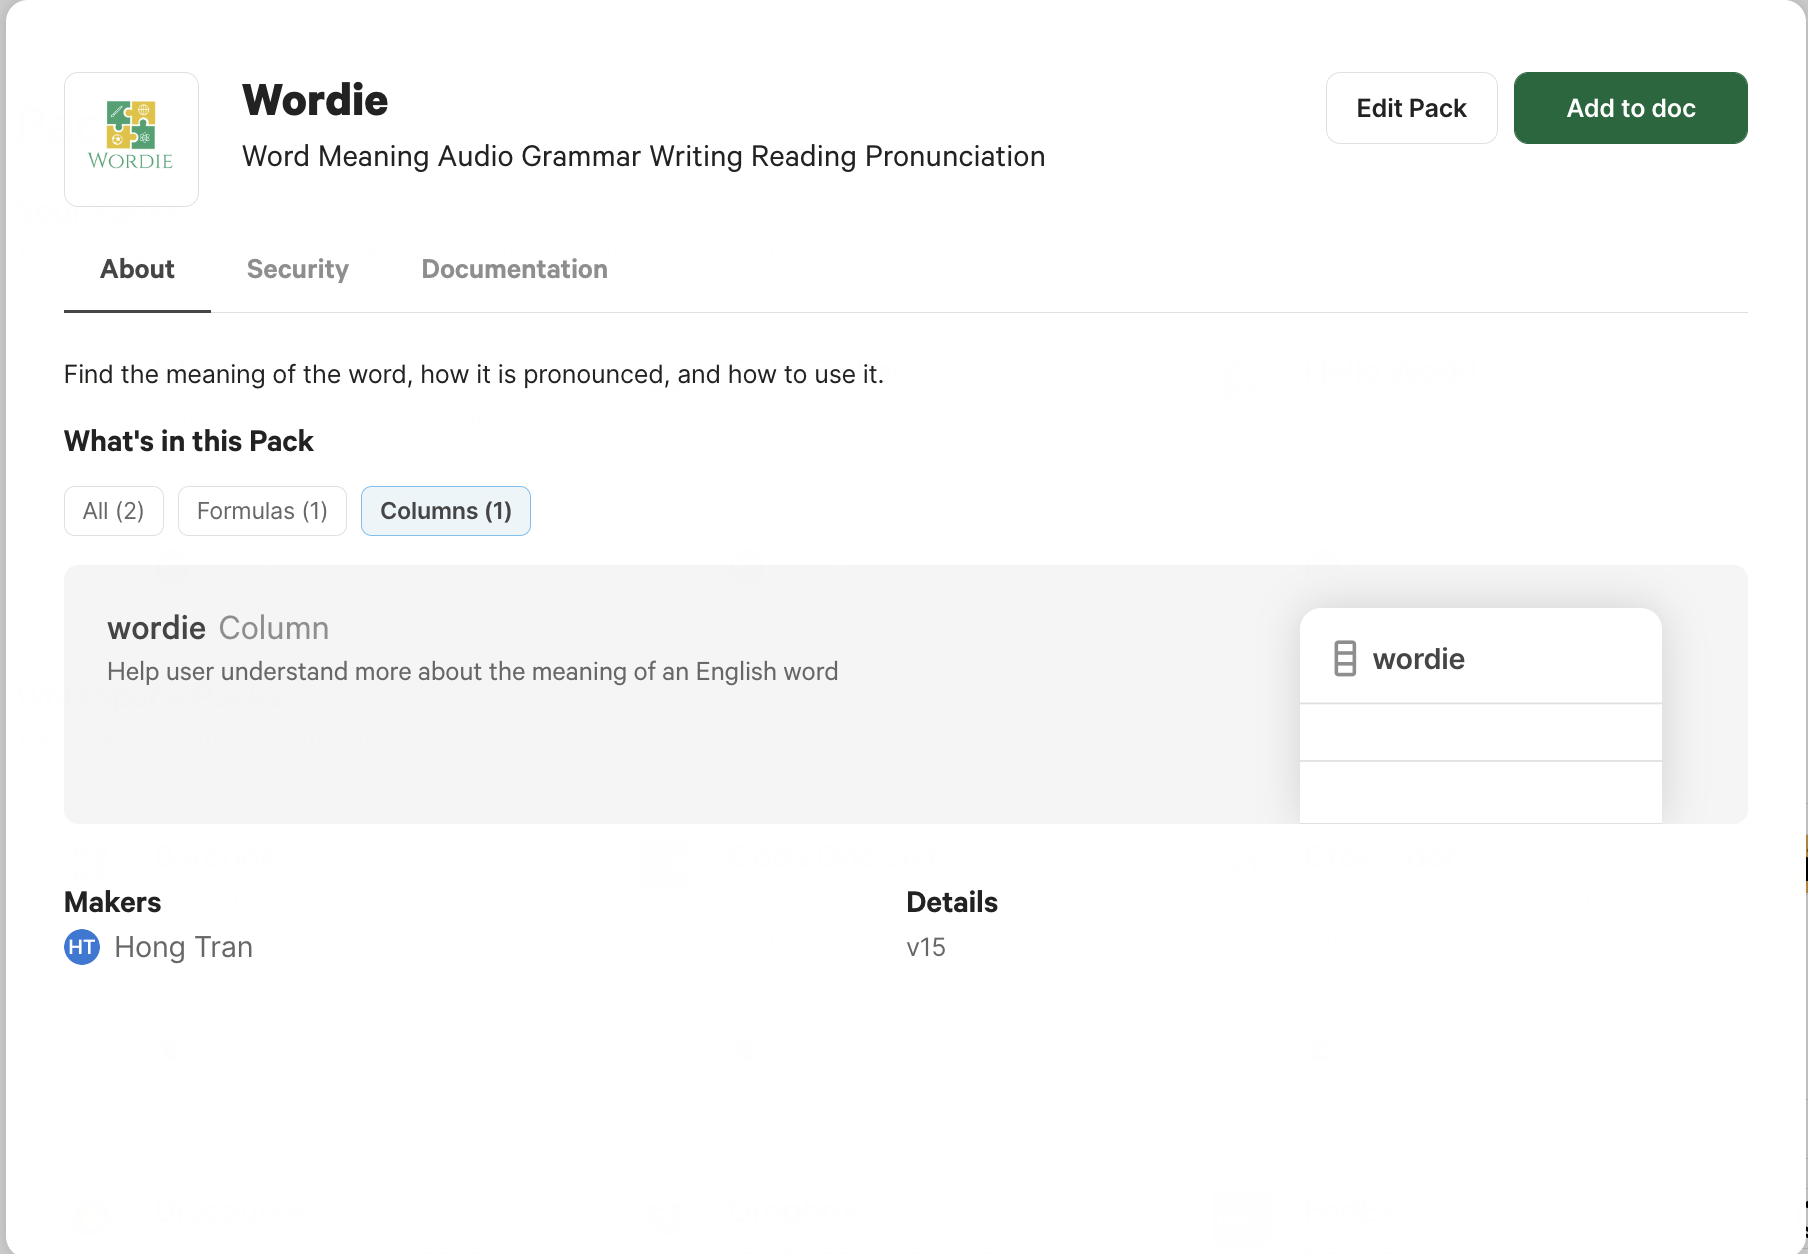1808x1254 pixels.
Task: Open the Hong Tran maker profile
Action: (183, 947)
